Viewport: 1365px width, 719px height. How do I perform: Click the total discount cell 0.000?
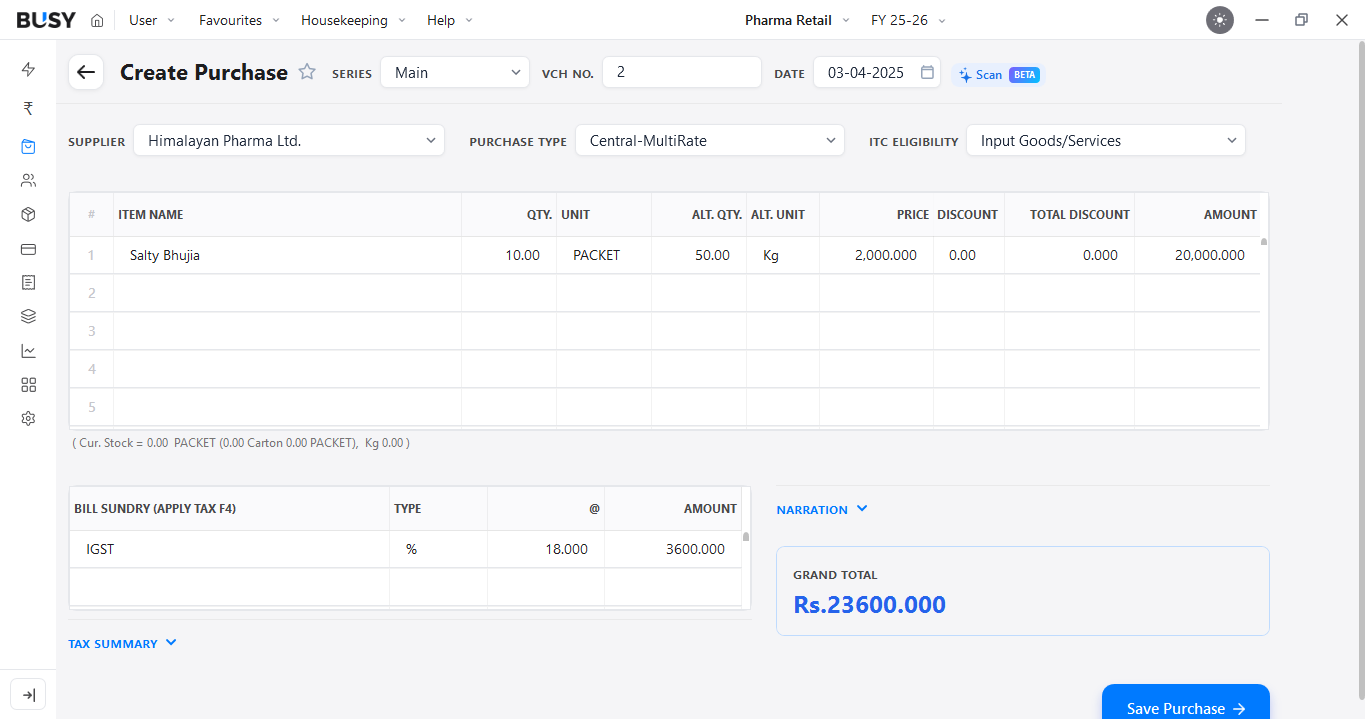1069,255
